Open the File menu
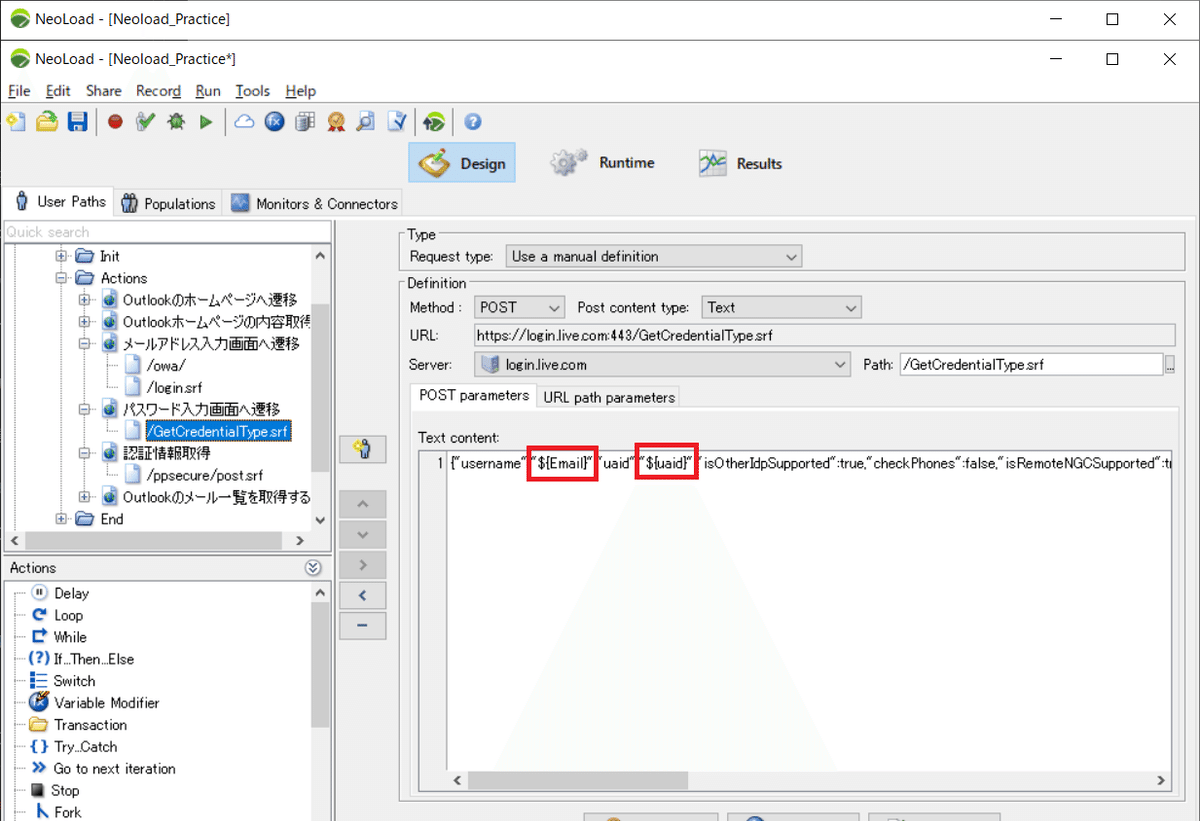The width and height of the screenshot is (1200, 821). pos(19,91)
